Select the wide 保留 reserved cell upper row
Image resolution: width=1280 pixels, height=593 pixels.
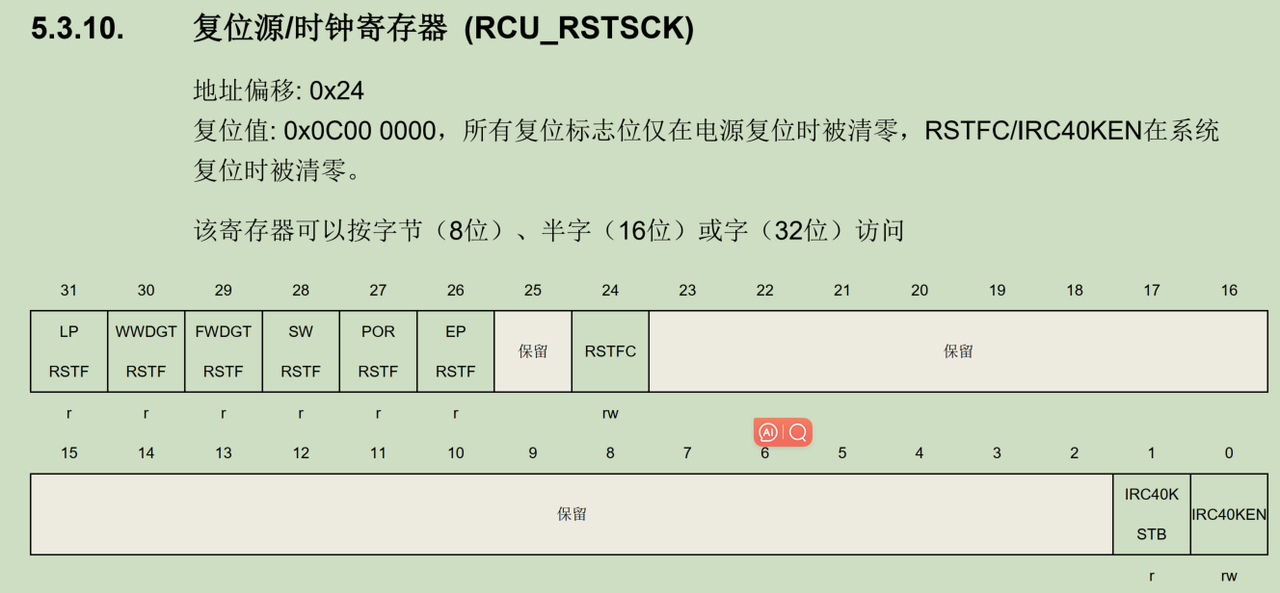click(x=957, y=351)
